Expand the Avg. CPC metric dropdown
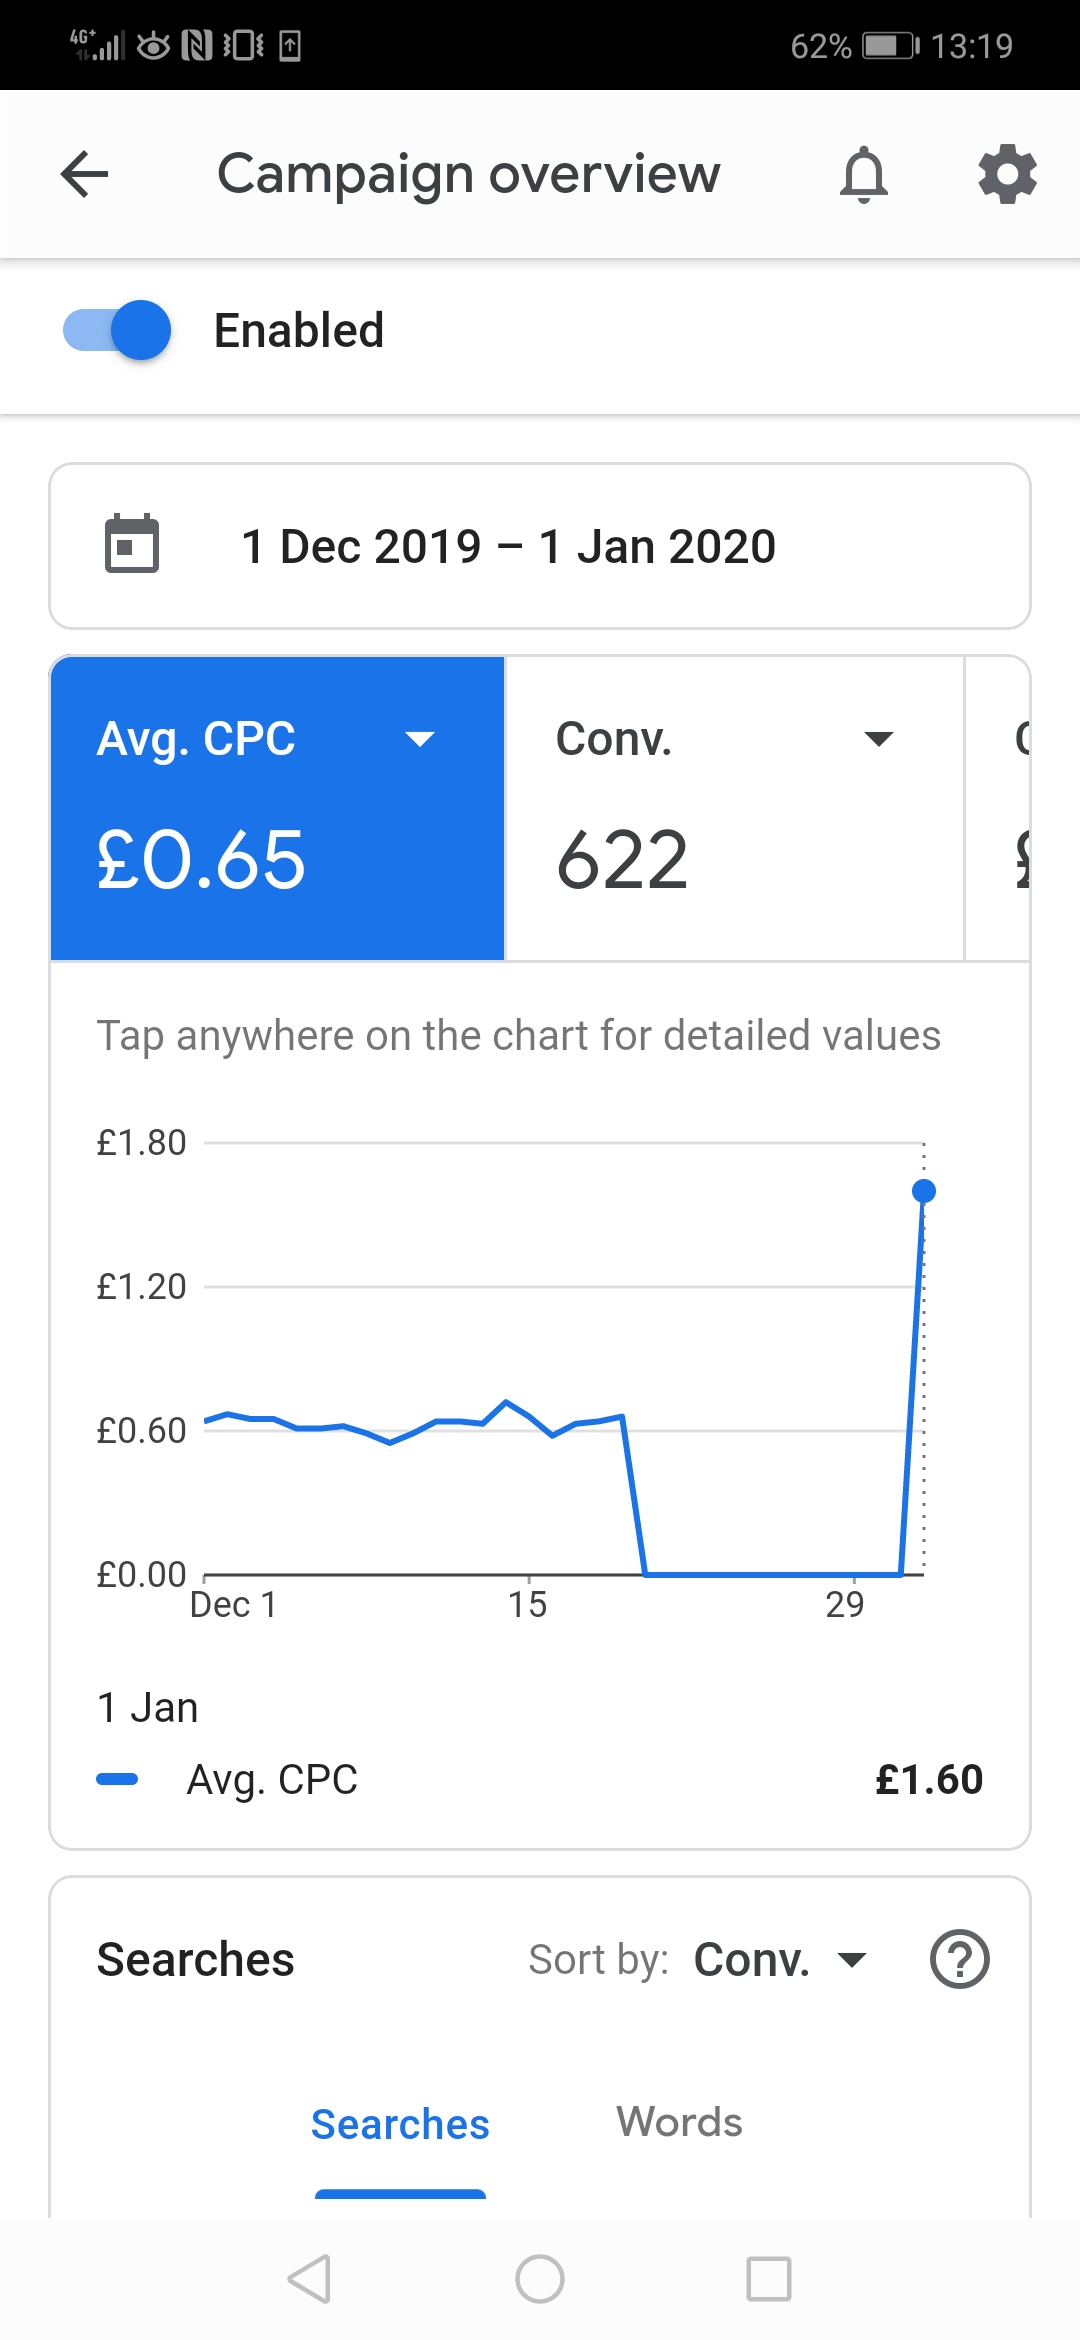 [x=420, y=739]
